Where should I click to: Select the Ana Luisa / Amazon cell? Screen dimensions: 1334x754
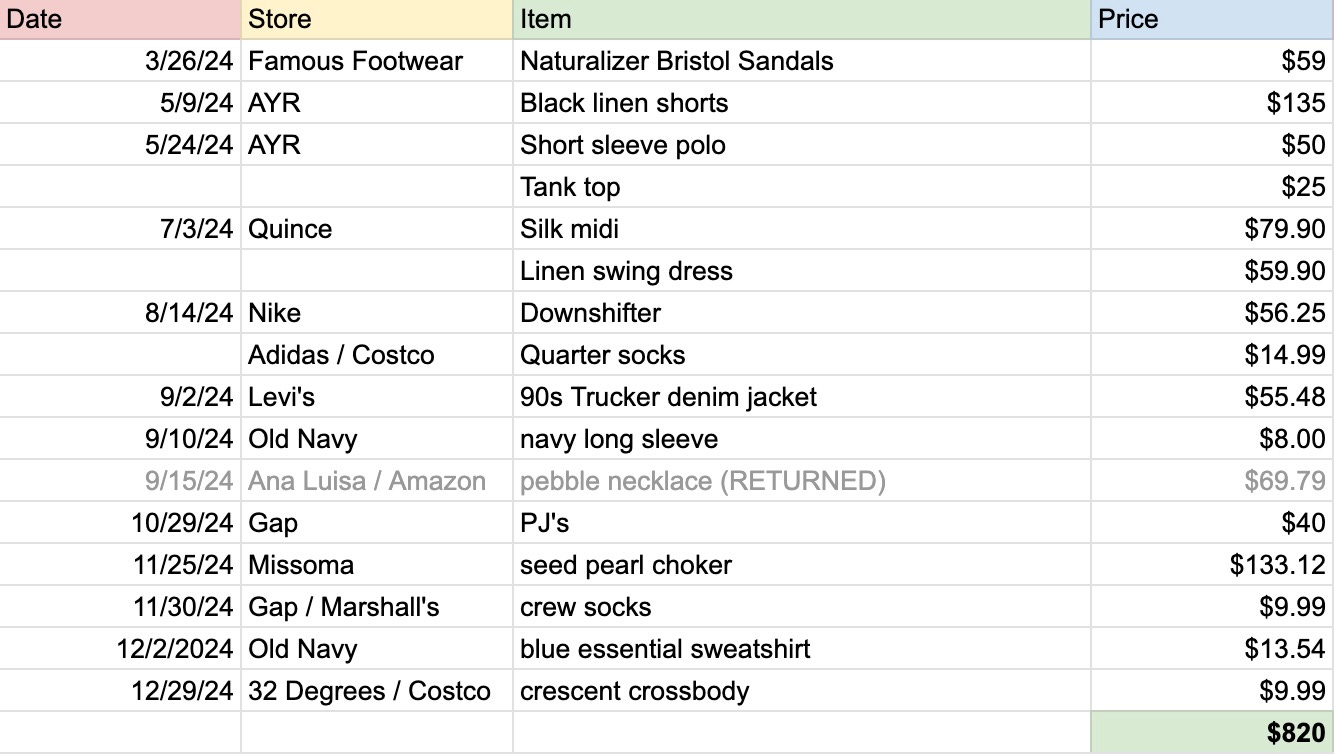click(x=377, y=481)
